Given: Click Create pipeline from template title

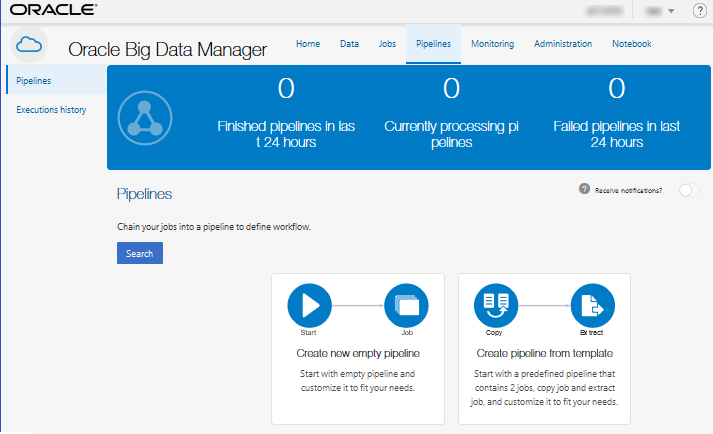Looking at the screenshot, I should click(x=545, y=353).
